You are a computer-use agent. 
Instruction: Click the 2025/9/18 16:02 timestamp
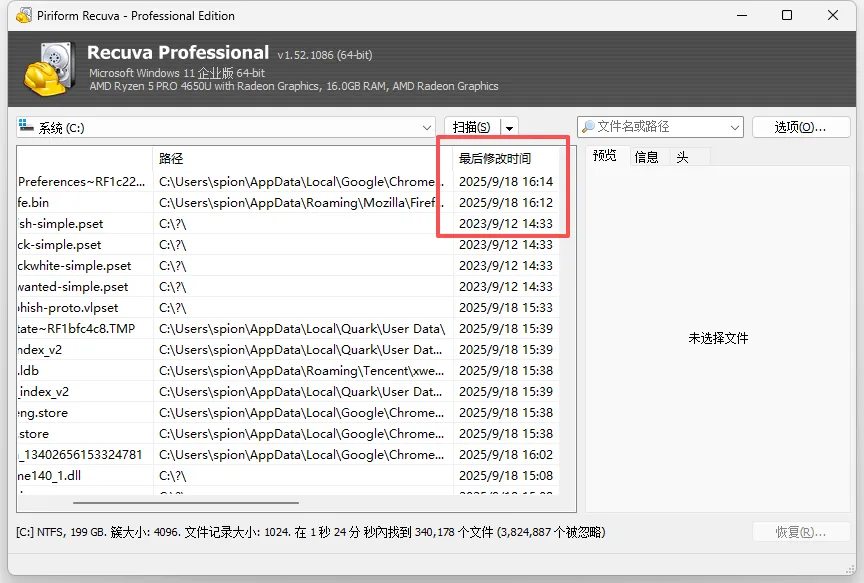506,455
